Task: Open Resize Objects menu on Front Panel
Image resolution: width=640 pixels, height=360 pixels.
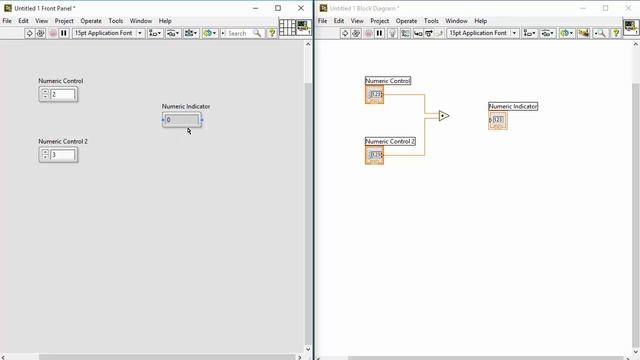Action: pos(191,33)
